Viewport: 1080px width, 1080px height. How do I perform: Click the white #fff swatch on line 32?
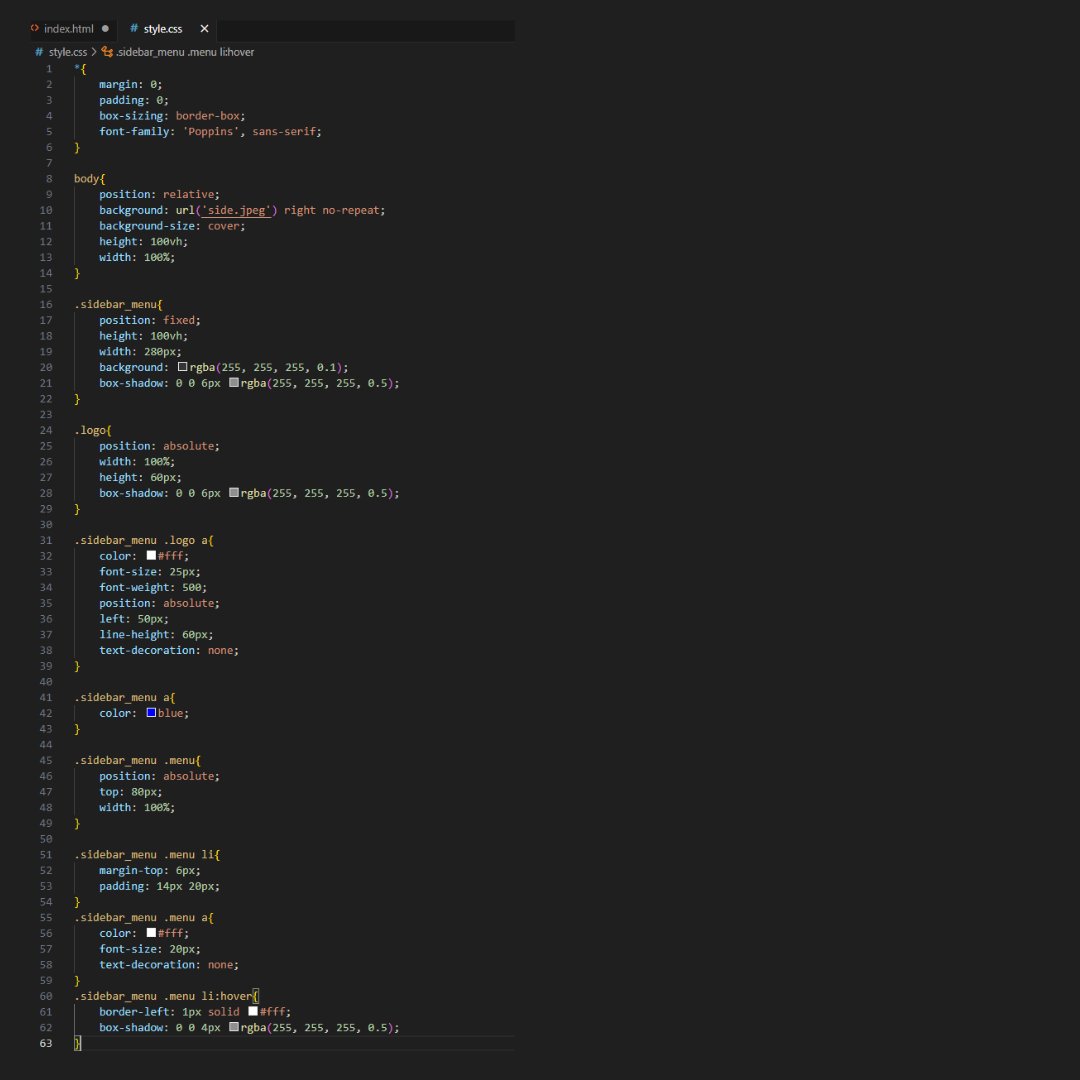tap(152, 555)
